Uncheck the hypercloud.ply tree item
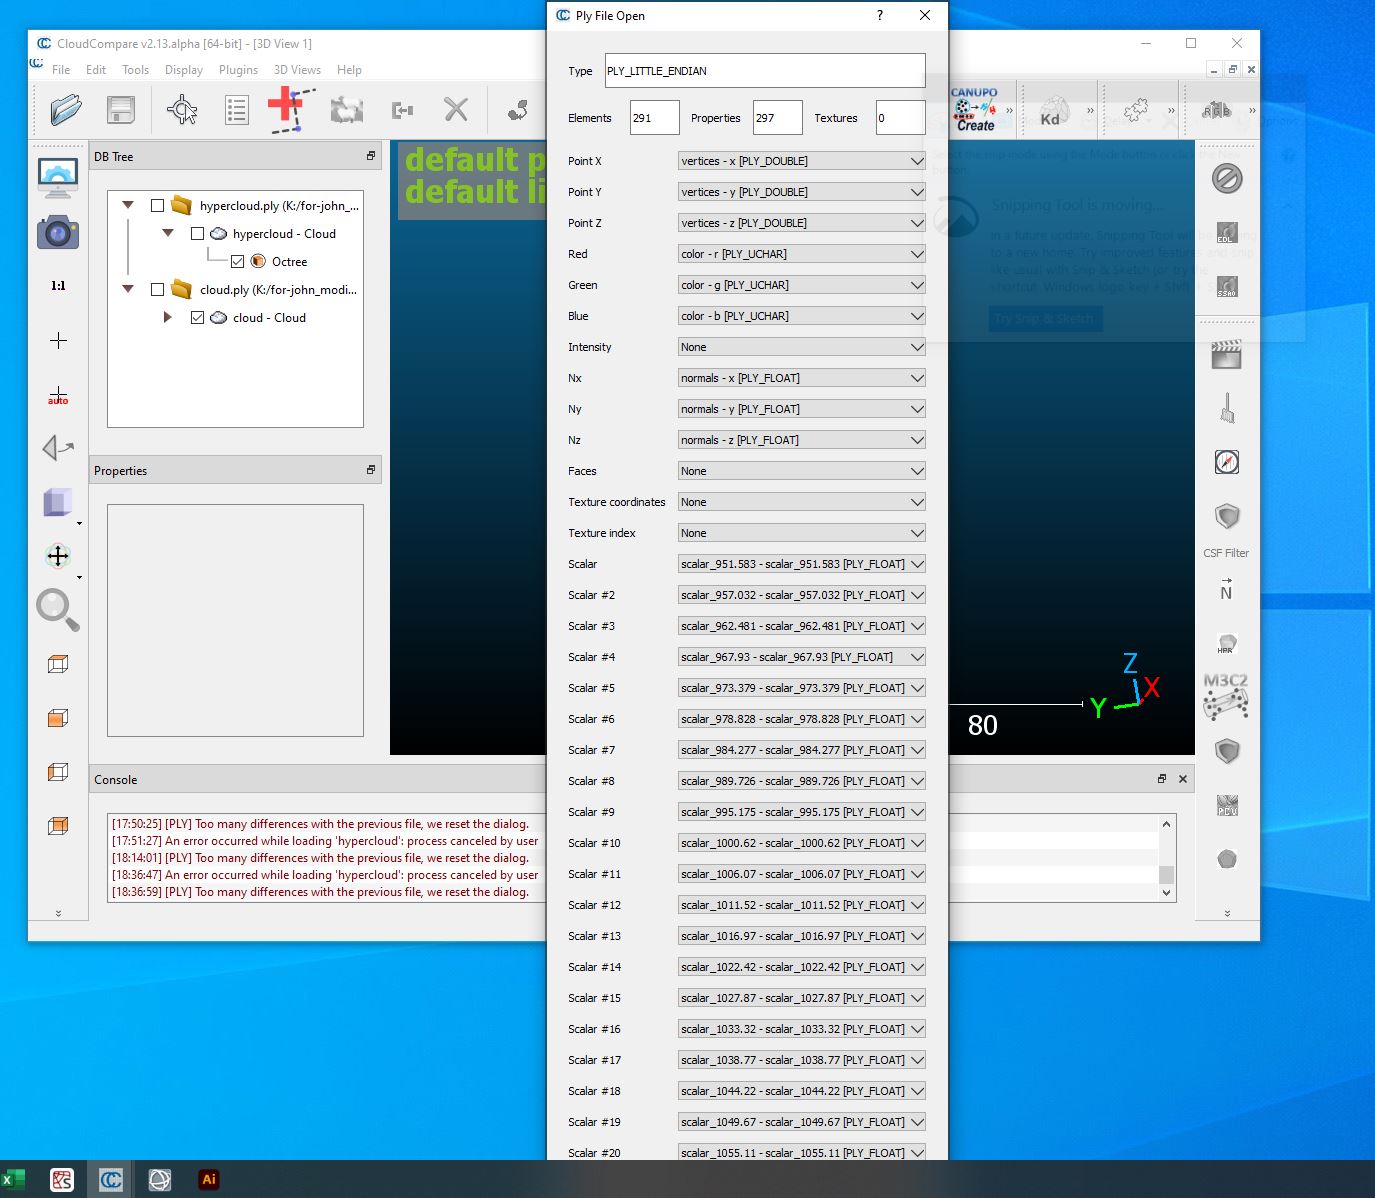 pos(157,205)
